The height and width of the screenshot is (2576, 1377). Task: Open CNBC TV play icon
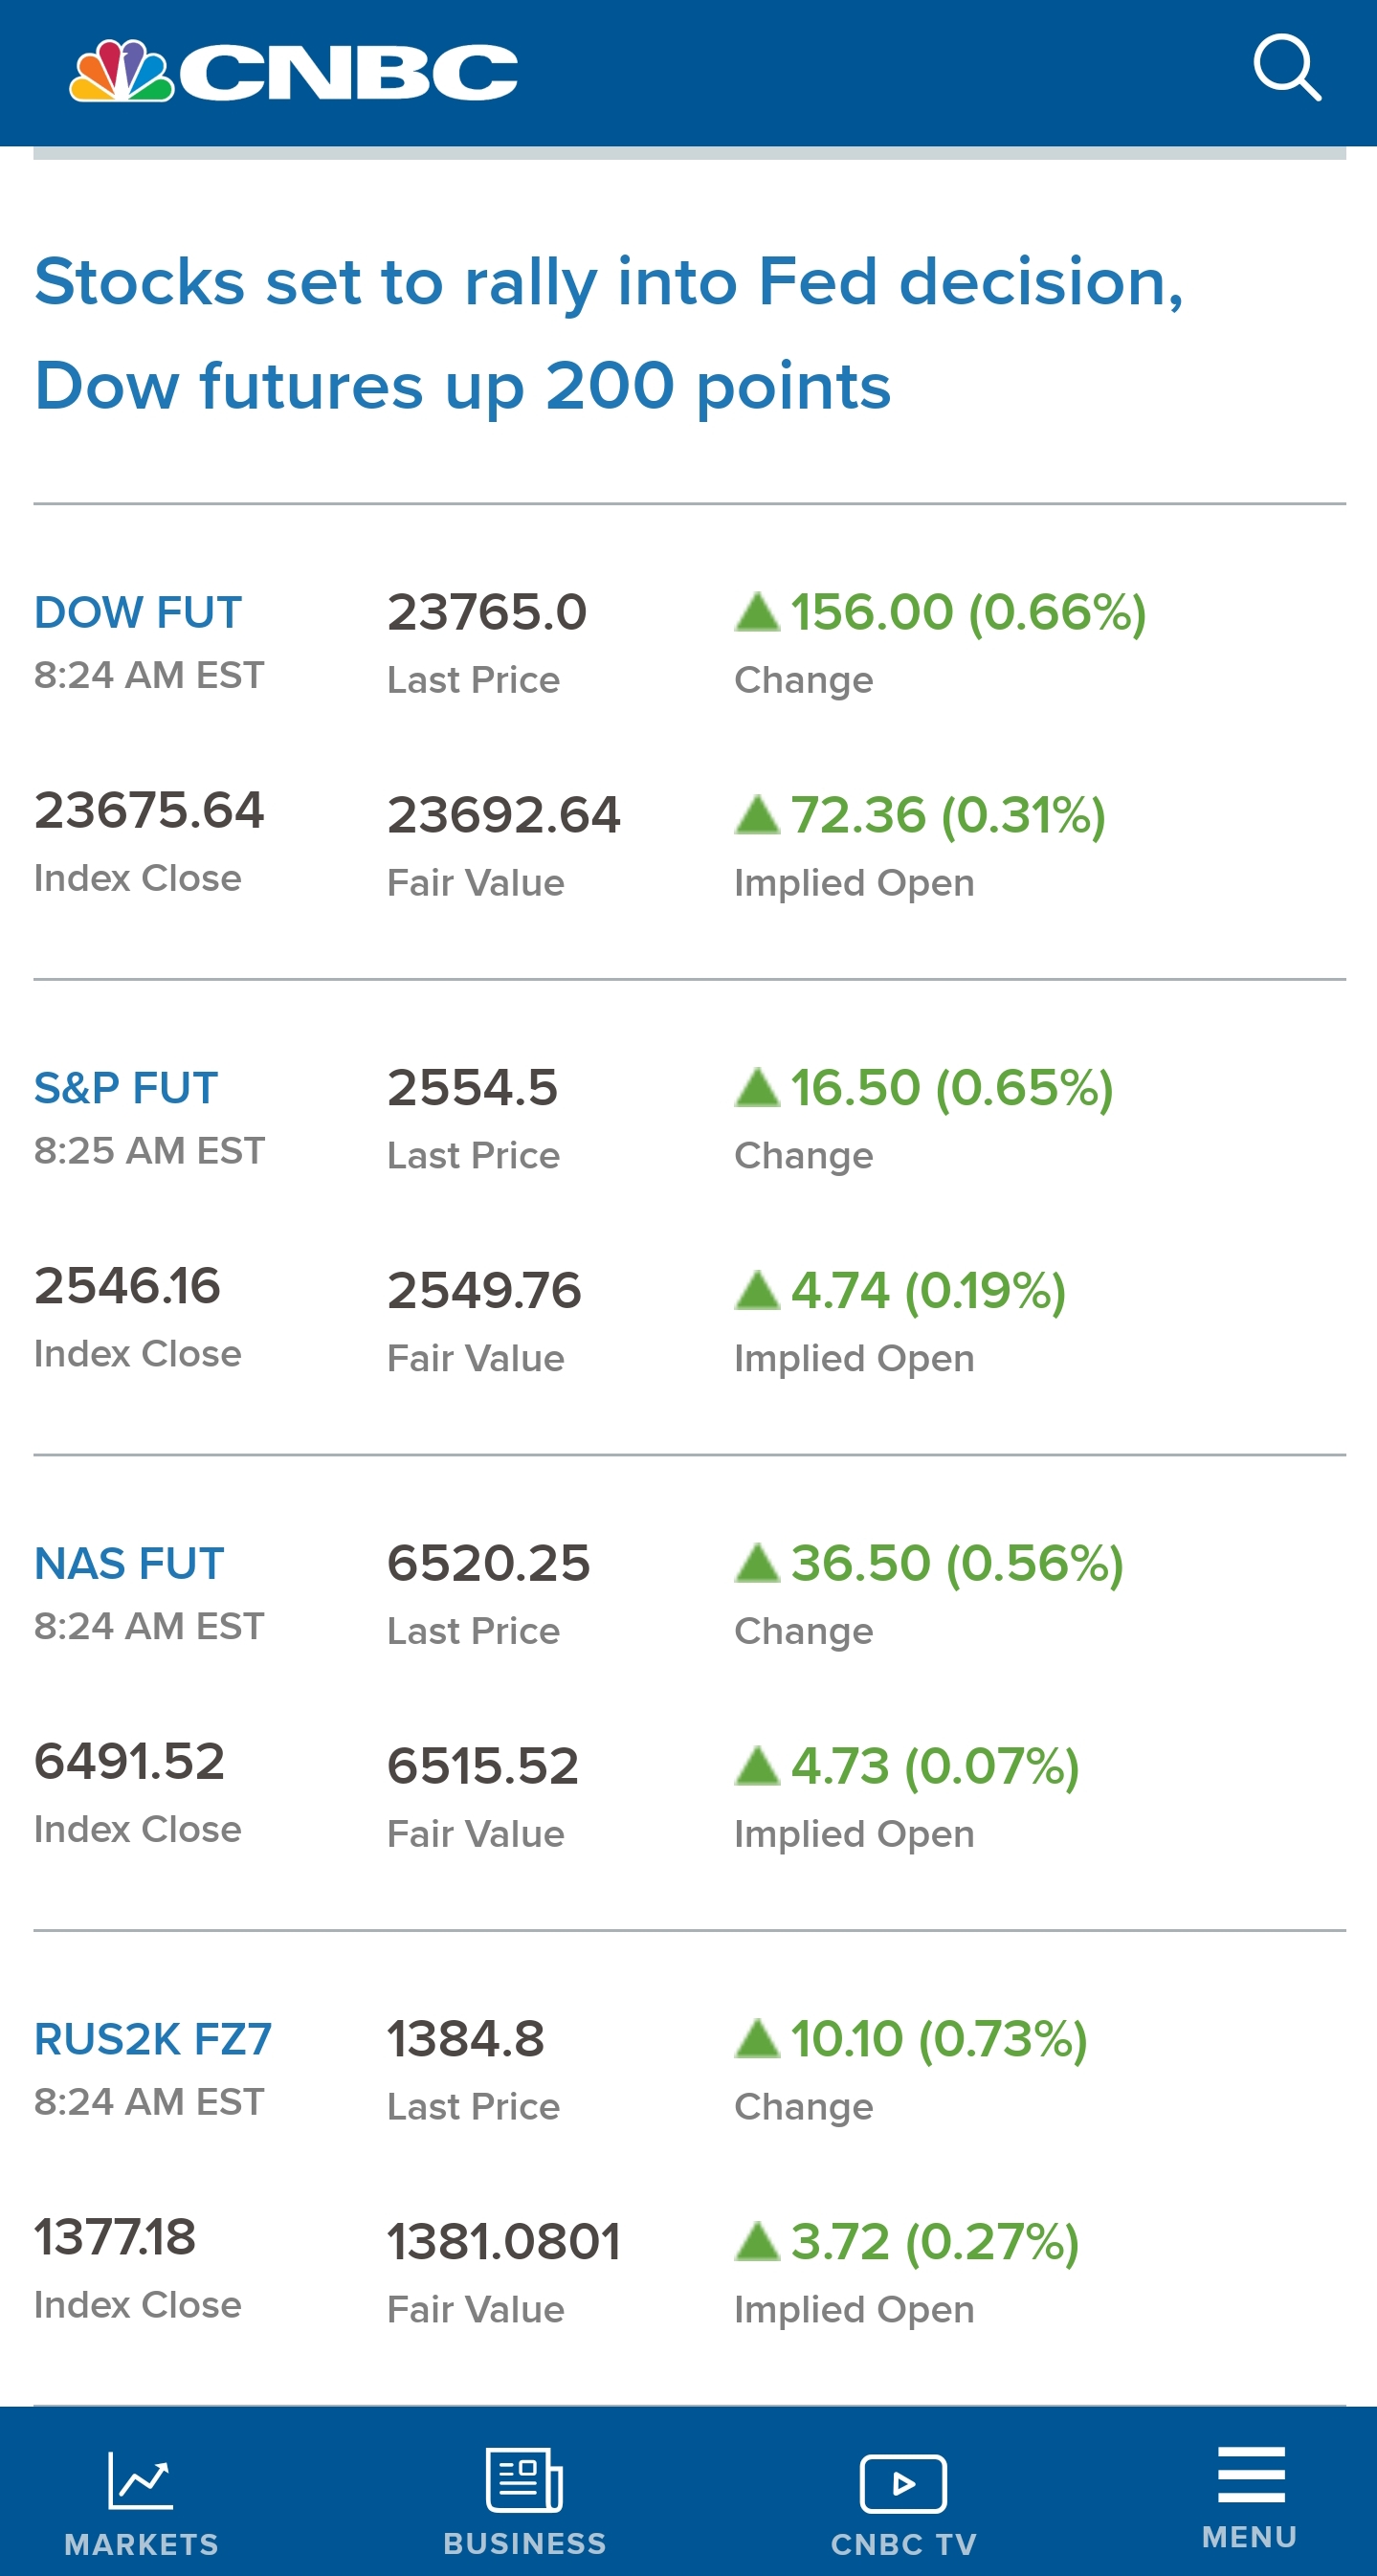[x=903, y=2483]
